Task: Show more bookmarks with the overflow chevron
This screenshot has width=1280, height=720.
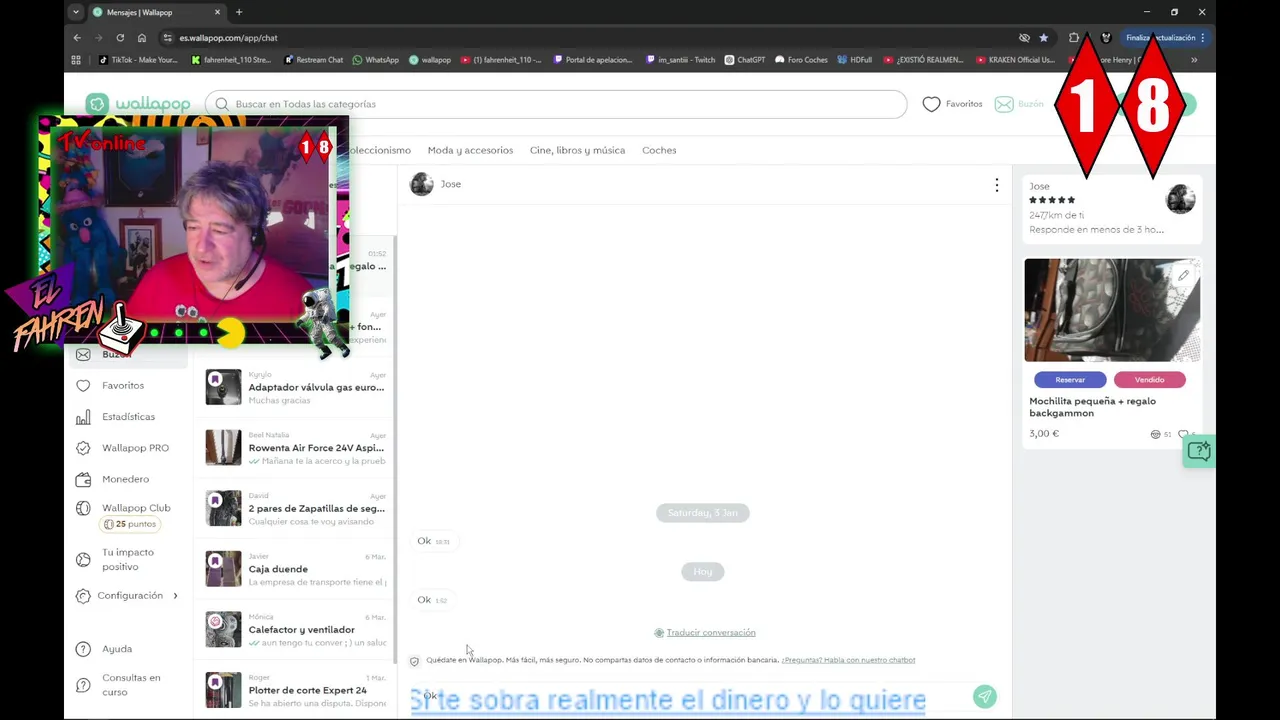Action: click(1194, 60)
